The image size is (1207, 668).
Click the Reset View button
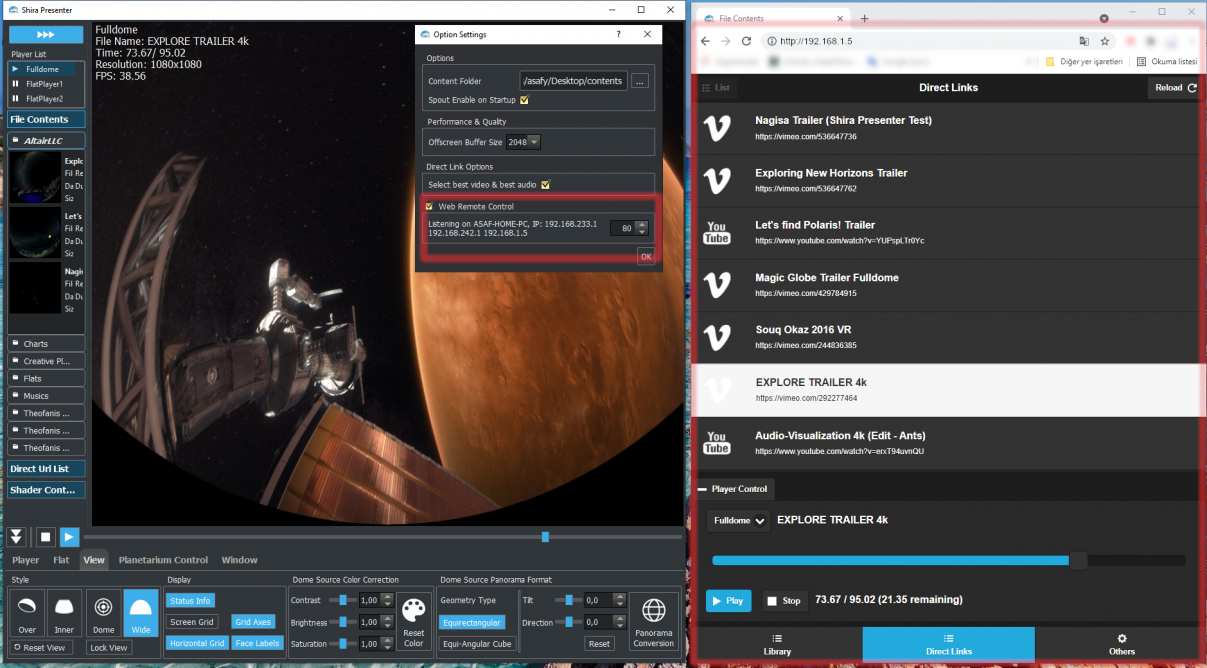pyautogui.click(x=43, y=648)
